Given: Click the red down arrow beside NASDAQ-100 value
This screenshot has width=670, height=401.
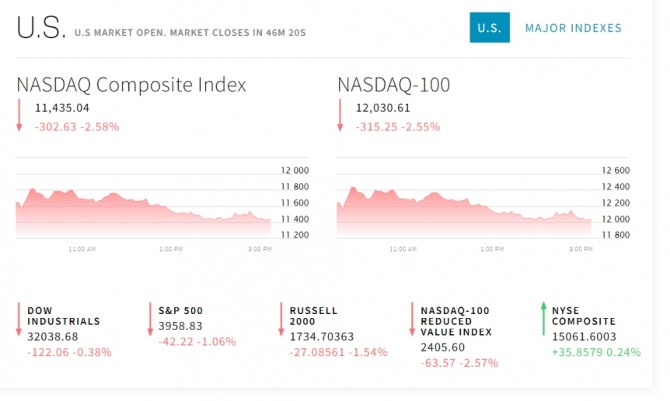Looking at the screenshot, I should [x=341, y=115].
